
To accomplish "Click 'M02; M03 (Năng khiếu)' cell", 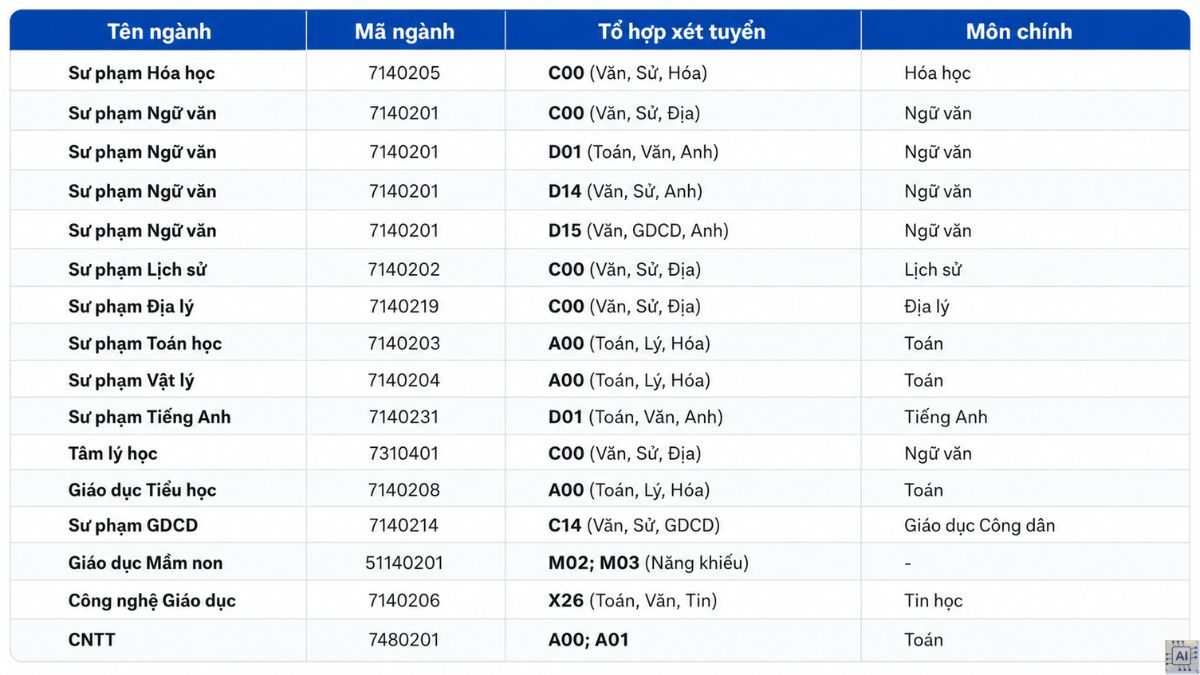I will tap(648, 563).
